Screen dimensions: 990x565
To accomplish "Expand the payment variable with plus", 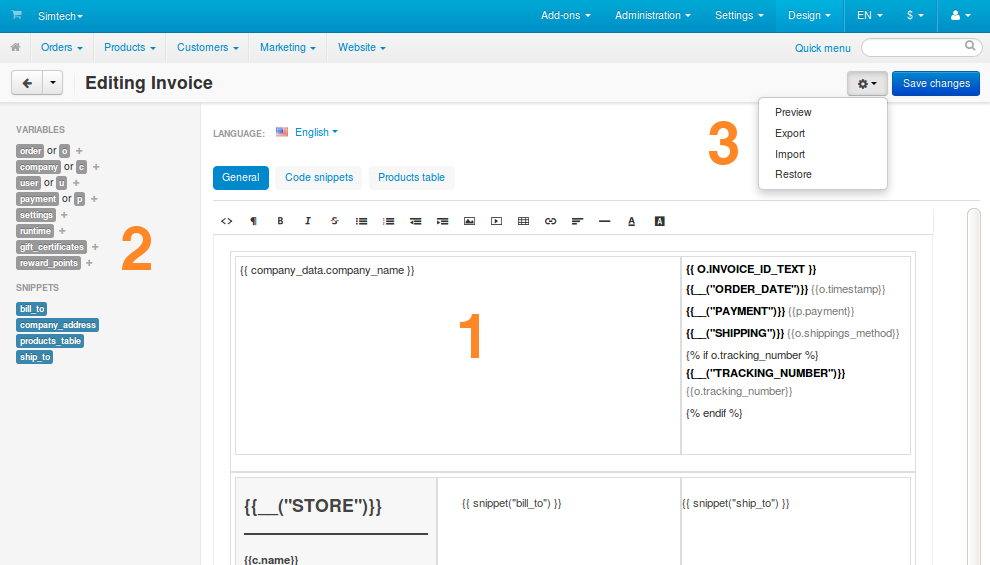I will (x=93, y=199).
